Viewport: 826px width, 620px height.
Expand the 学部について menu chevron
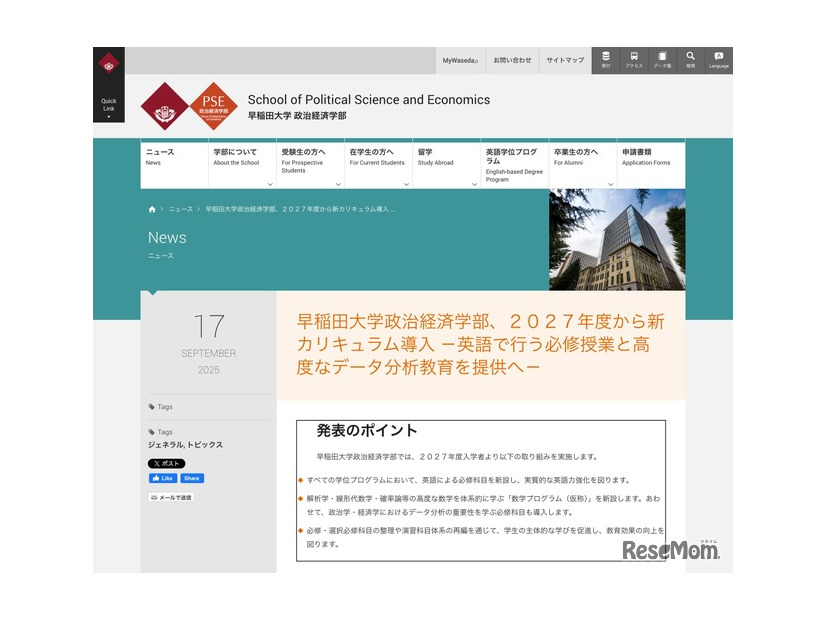(270, 184)
